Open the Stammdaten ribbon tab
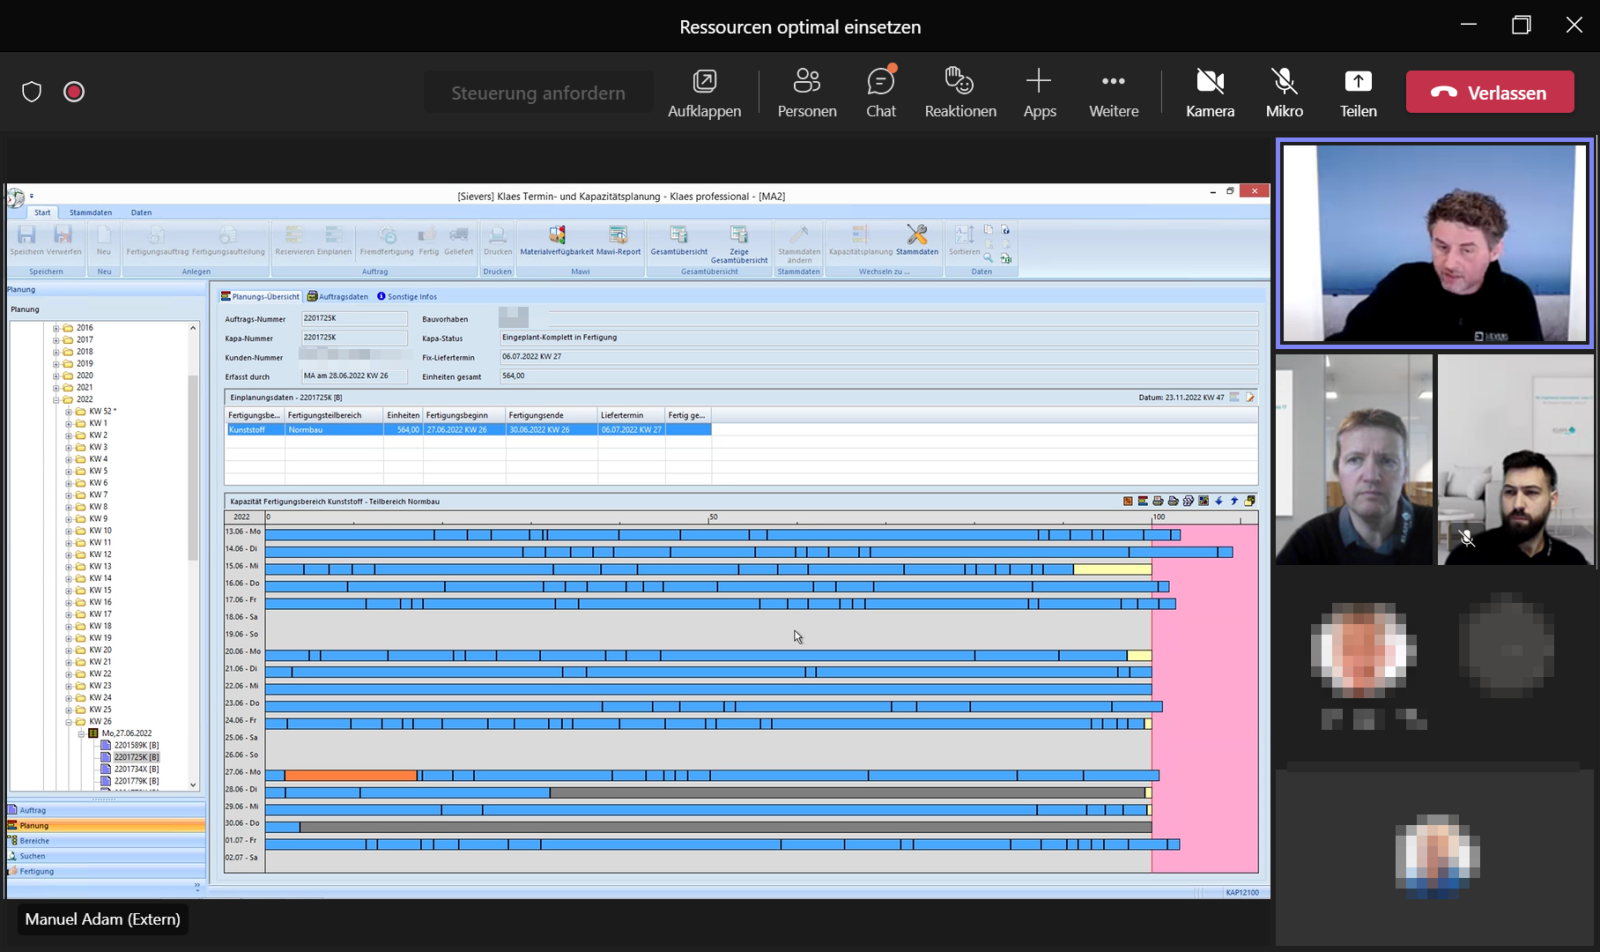 (x=90, y=213)
